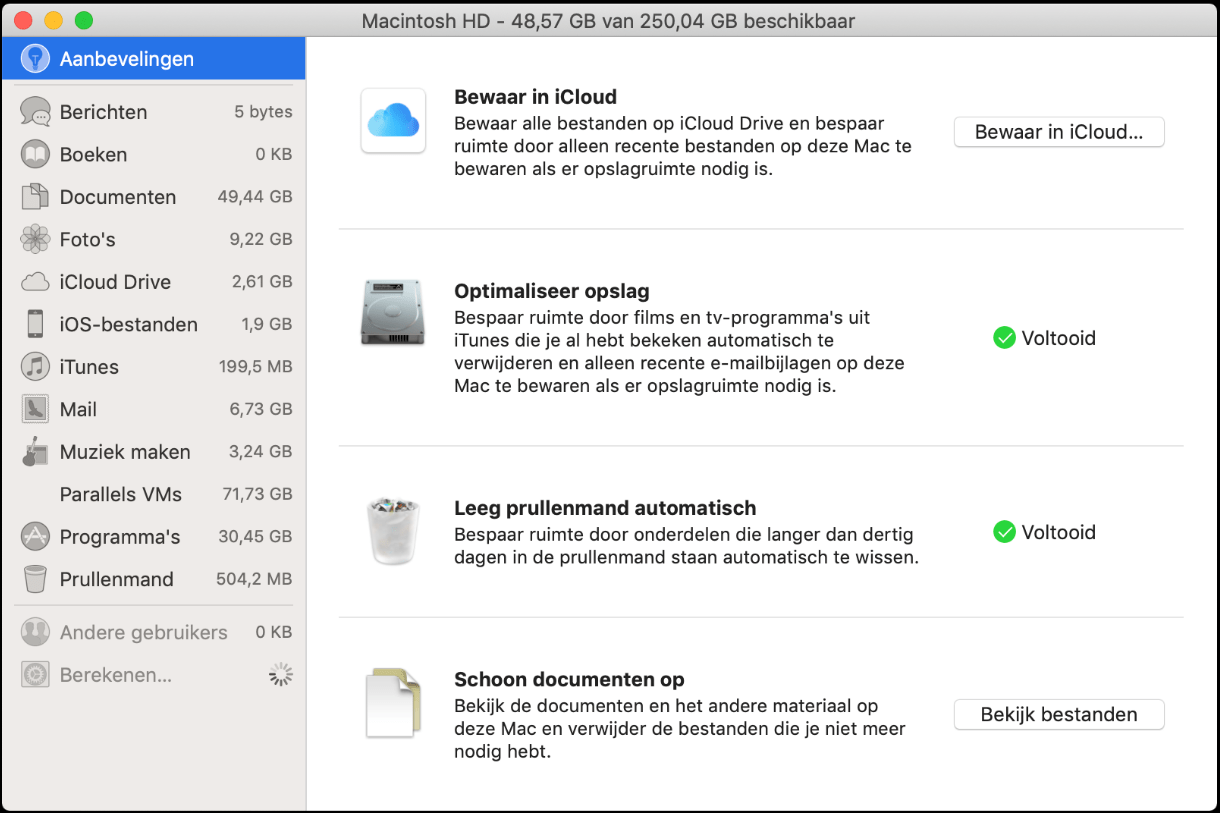1220x813 pixels.
Task: Click the iTunes music note icon
Action: tap(35, 367)
